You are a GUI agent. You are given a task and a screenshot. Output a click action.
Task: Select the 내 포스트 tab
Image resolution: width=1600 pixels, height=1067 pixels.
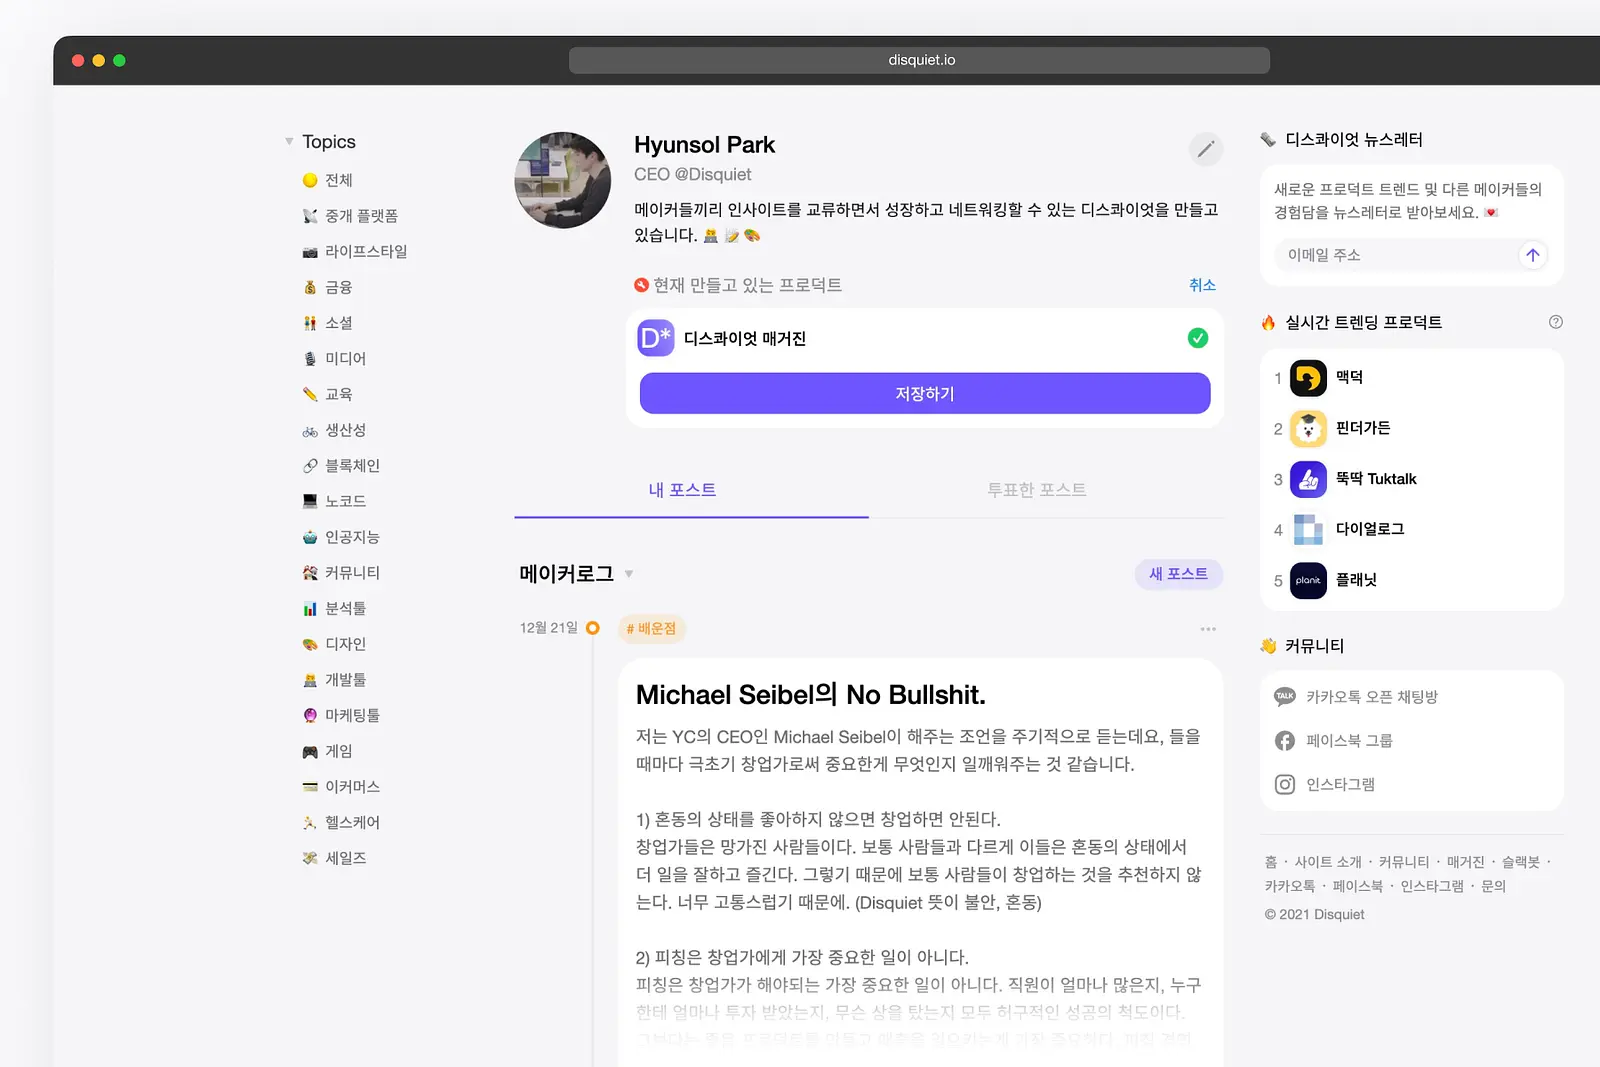click(682, 490)
